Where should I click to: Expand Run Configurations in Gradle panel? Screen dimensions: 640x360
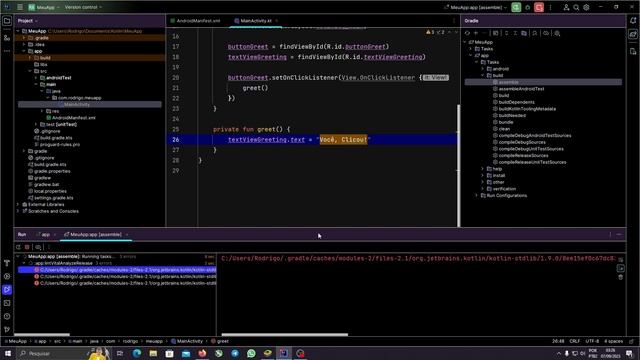(x=477, y=196)
